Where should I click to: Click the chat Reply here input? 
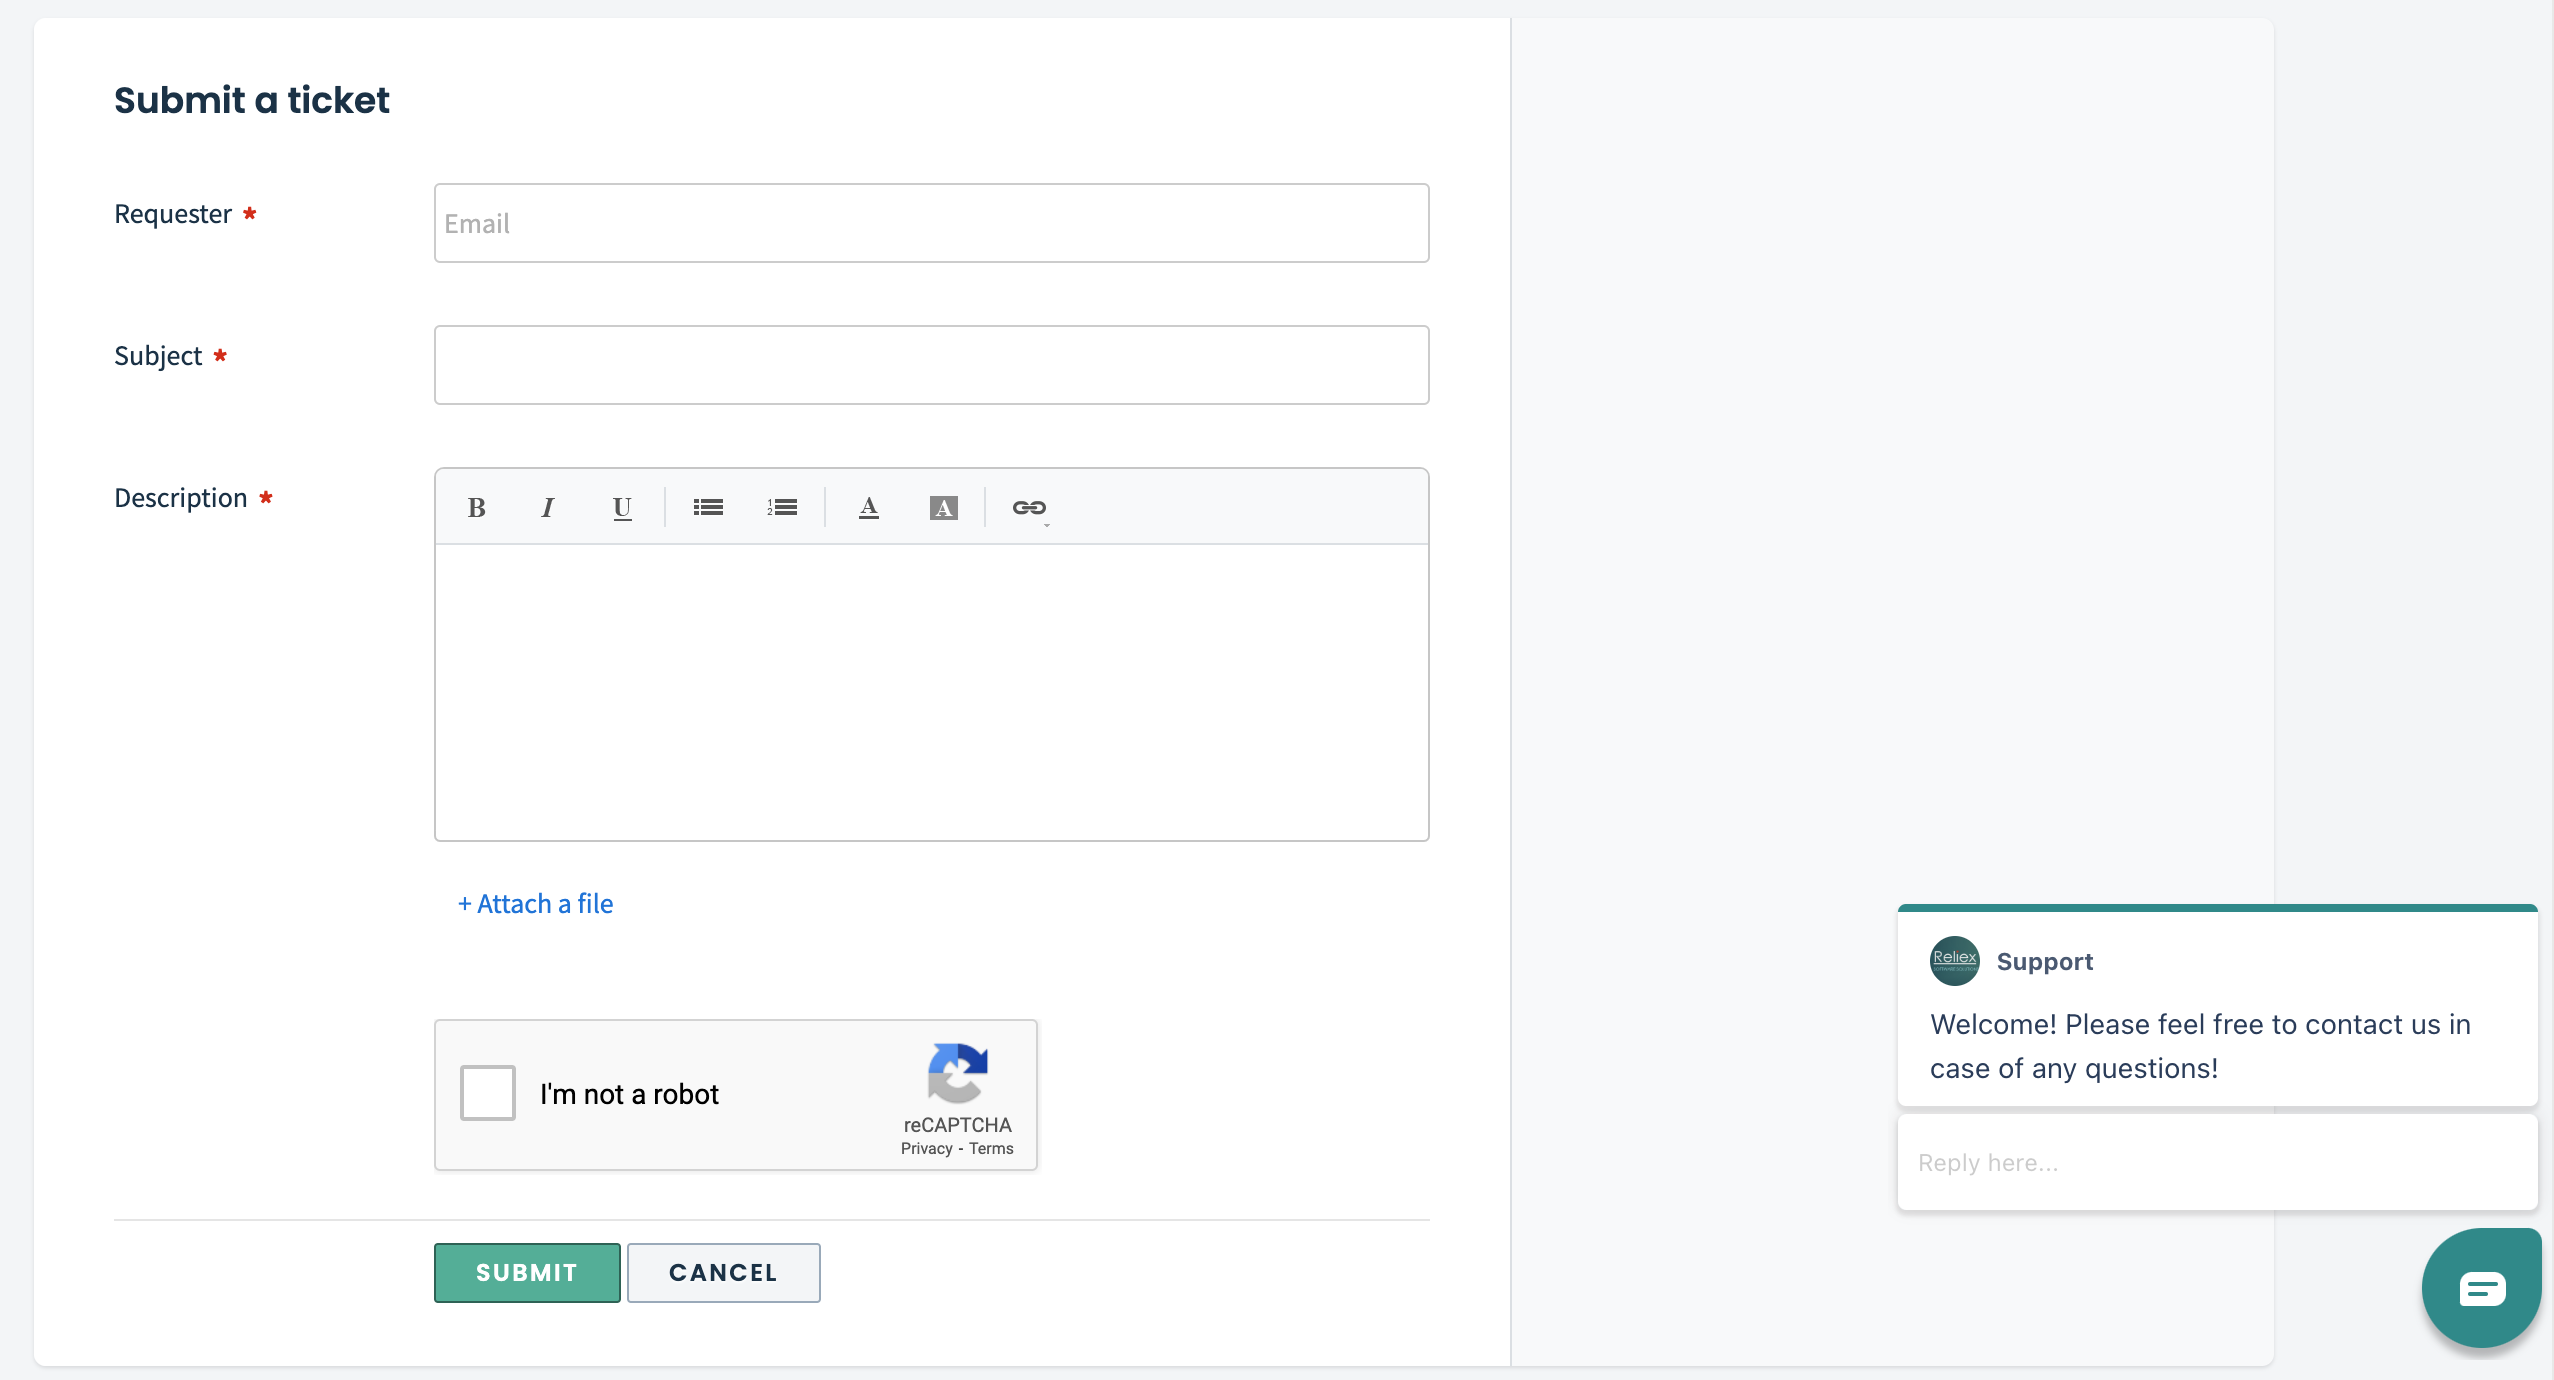2216,1163
